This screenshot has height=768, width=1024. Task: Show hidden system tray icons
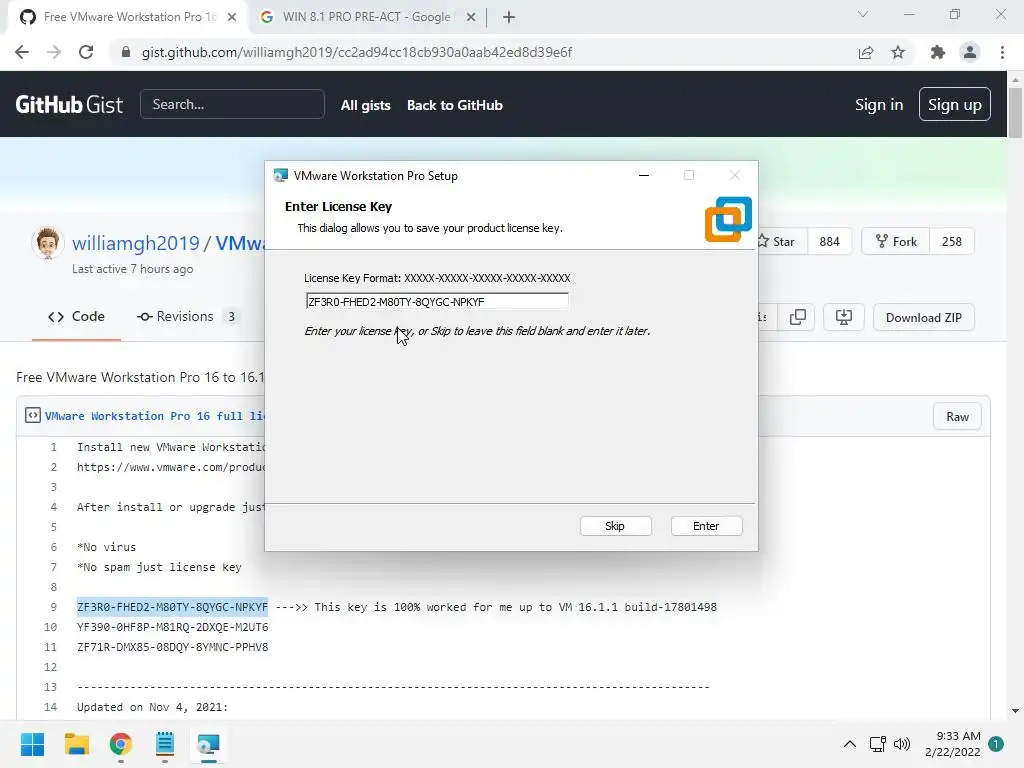[850, 744]
